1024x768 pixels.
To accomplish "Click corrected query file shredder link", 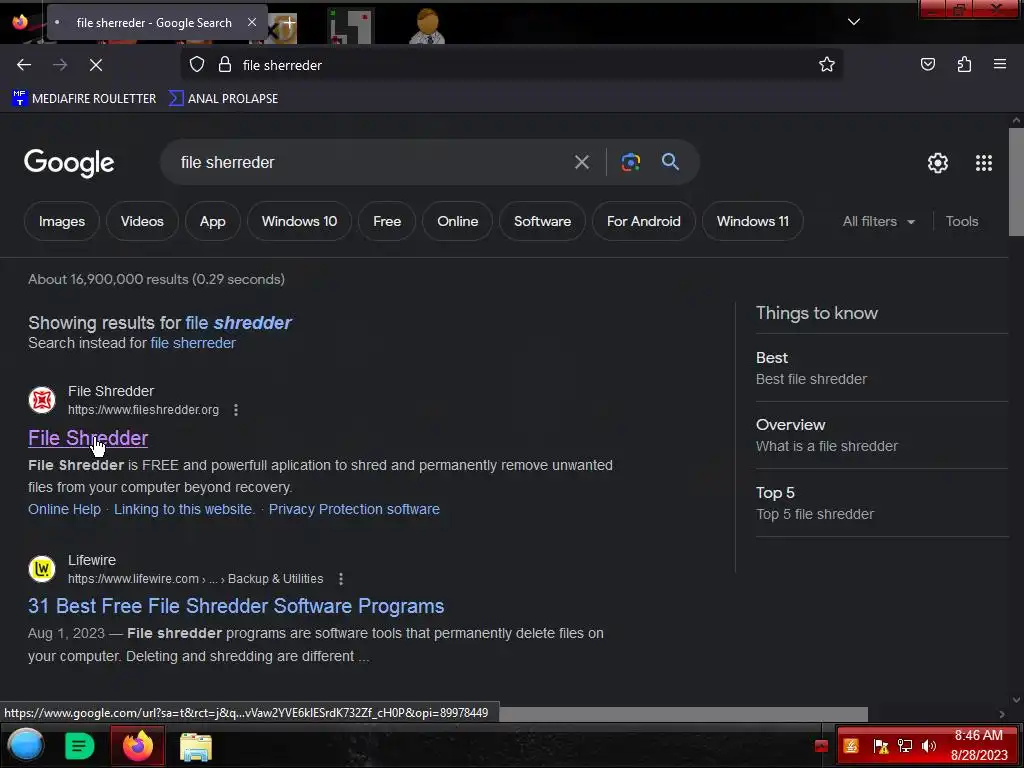I will 238,323.
